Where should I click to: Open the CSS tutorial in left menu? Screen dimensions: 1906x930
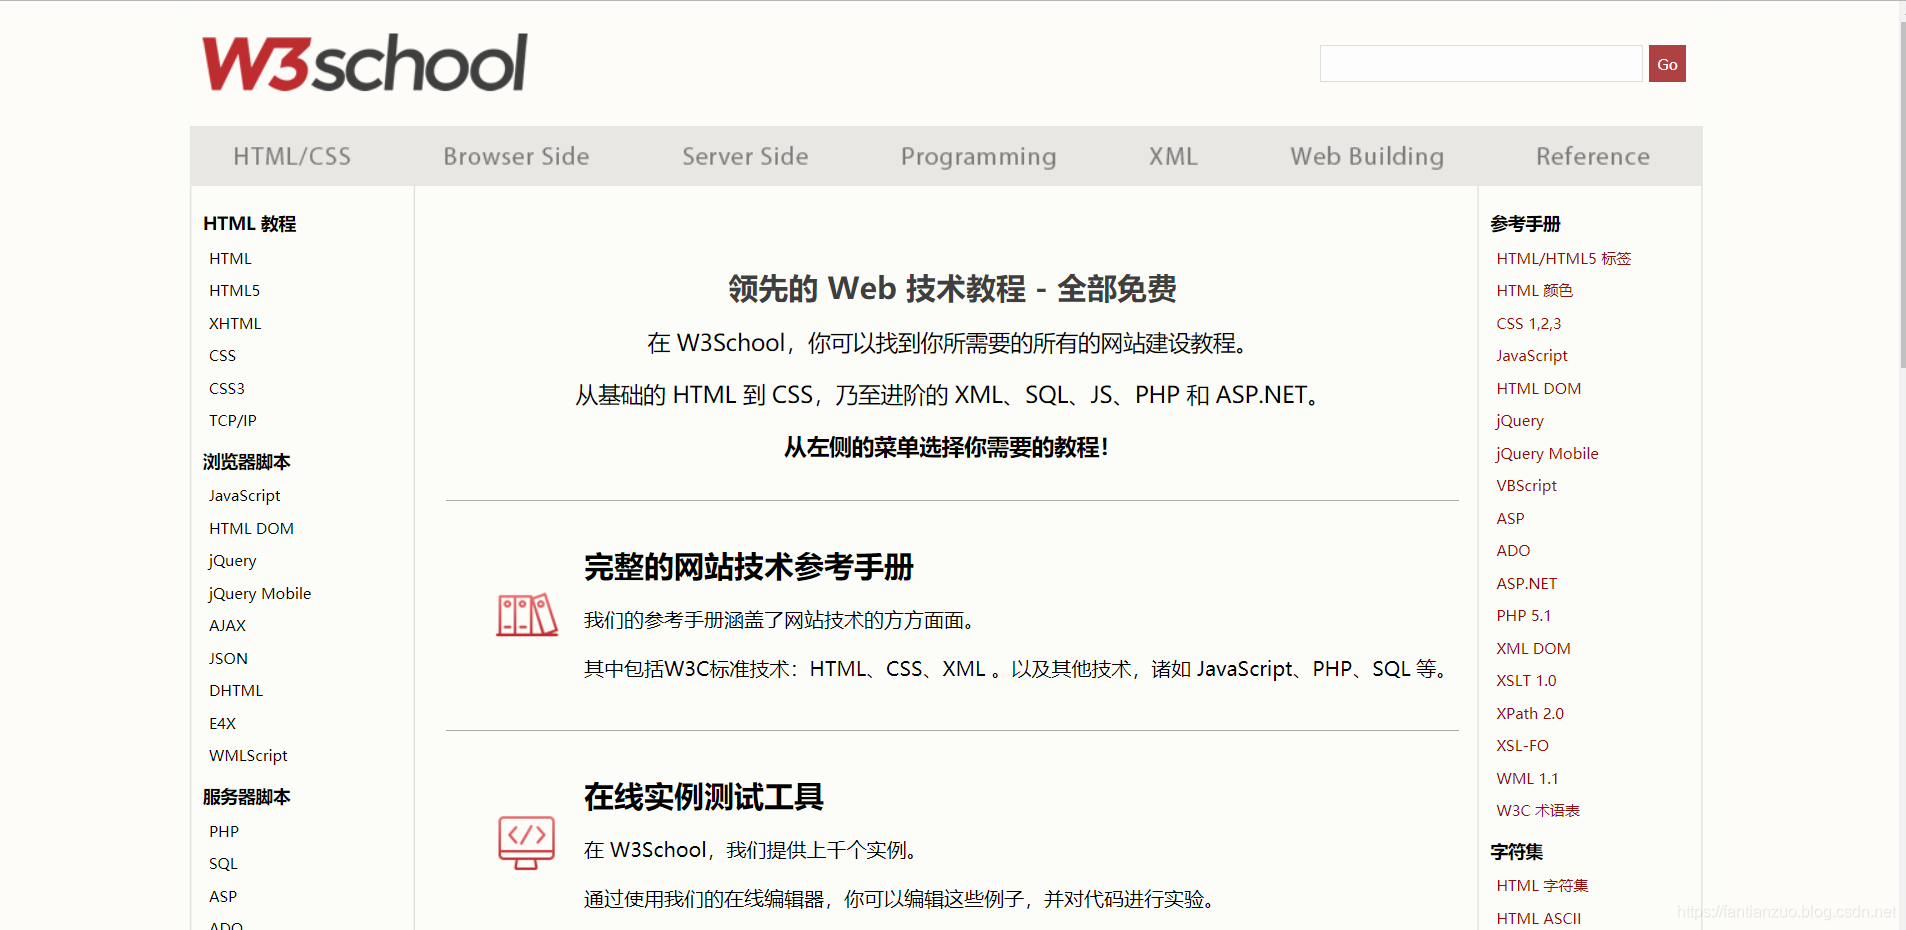pyautogui.click(x=222, y=356)
